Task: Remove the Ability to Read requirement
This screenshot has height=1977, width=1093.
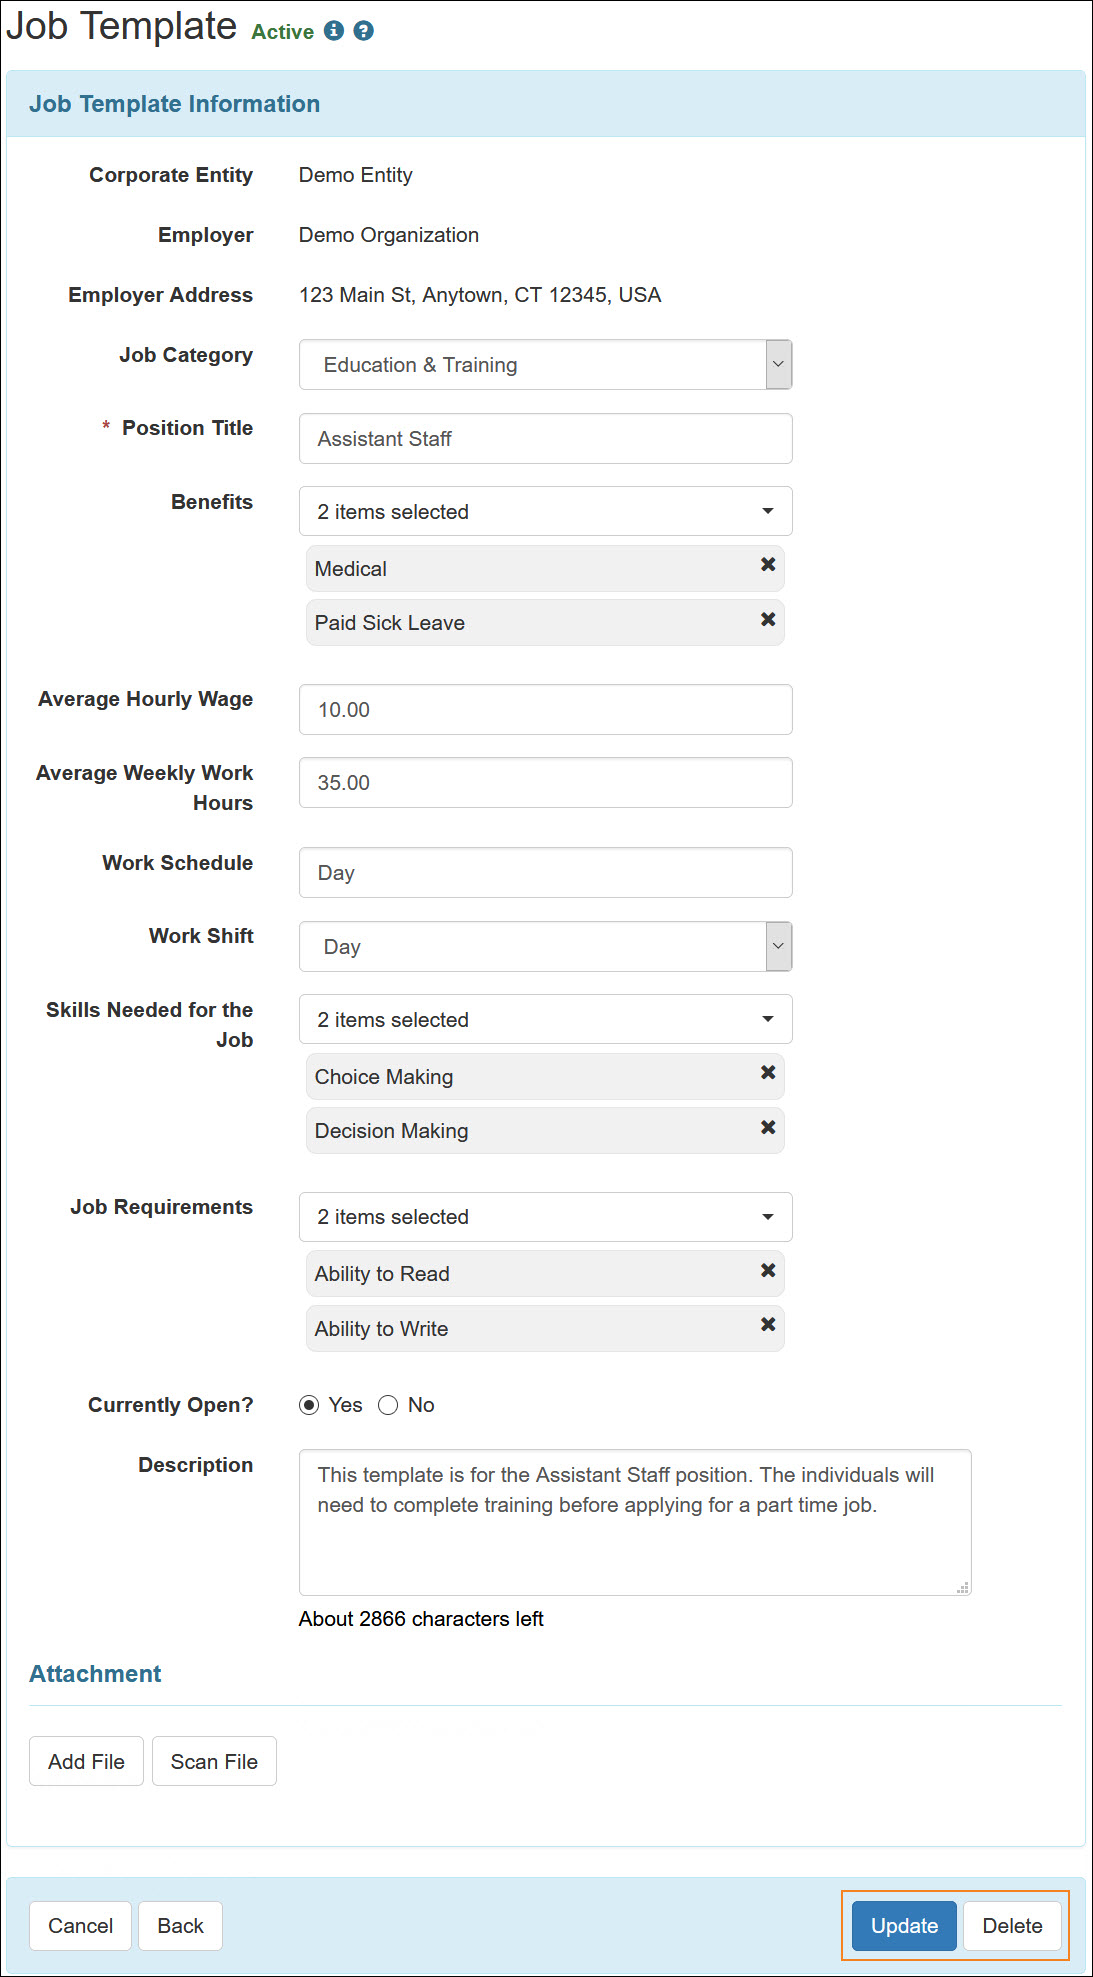Action: (768, 1270)
